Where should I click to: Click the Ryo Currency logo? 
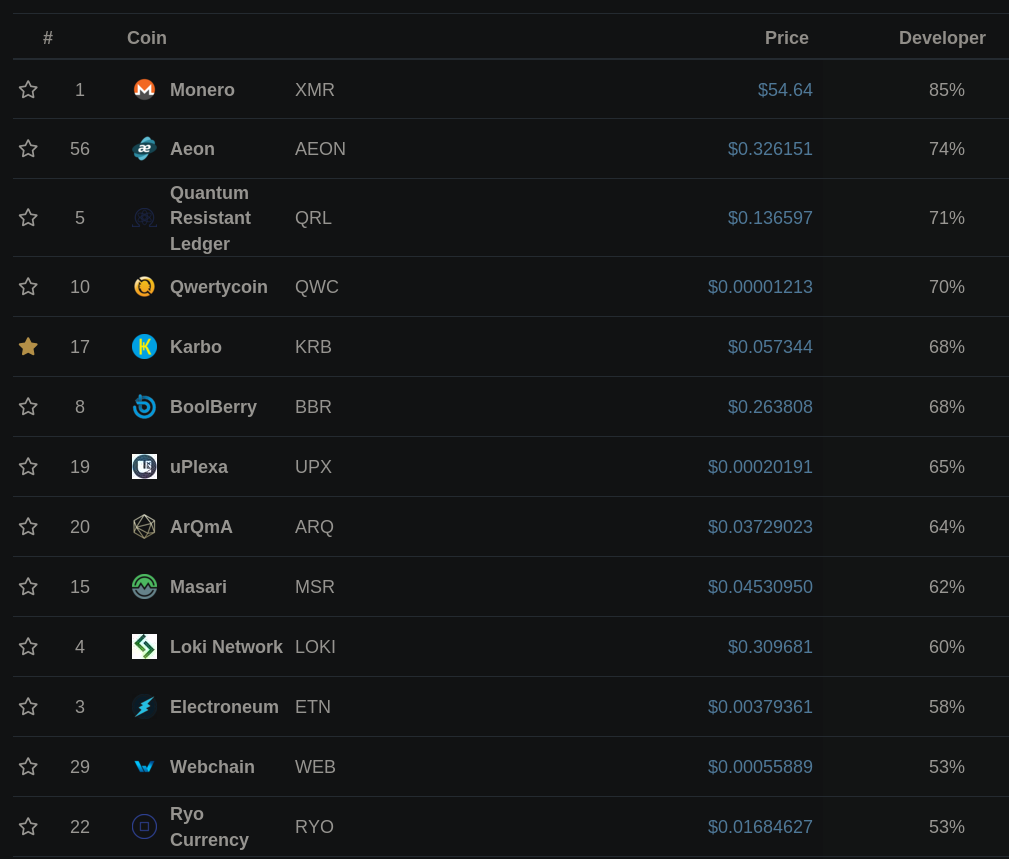click(x=144, y=827)
